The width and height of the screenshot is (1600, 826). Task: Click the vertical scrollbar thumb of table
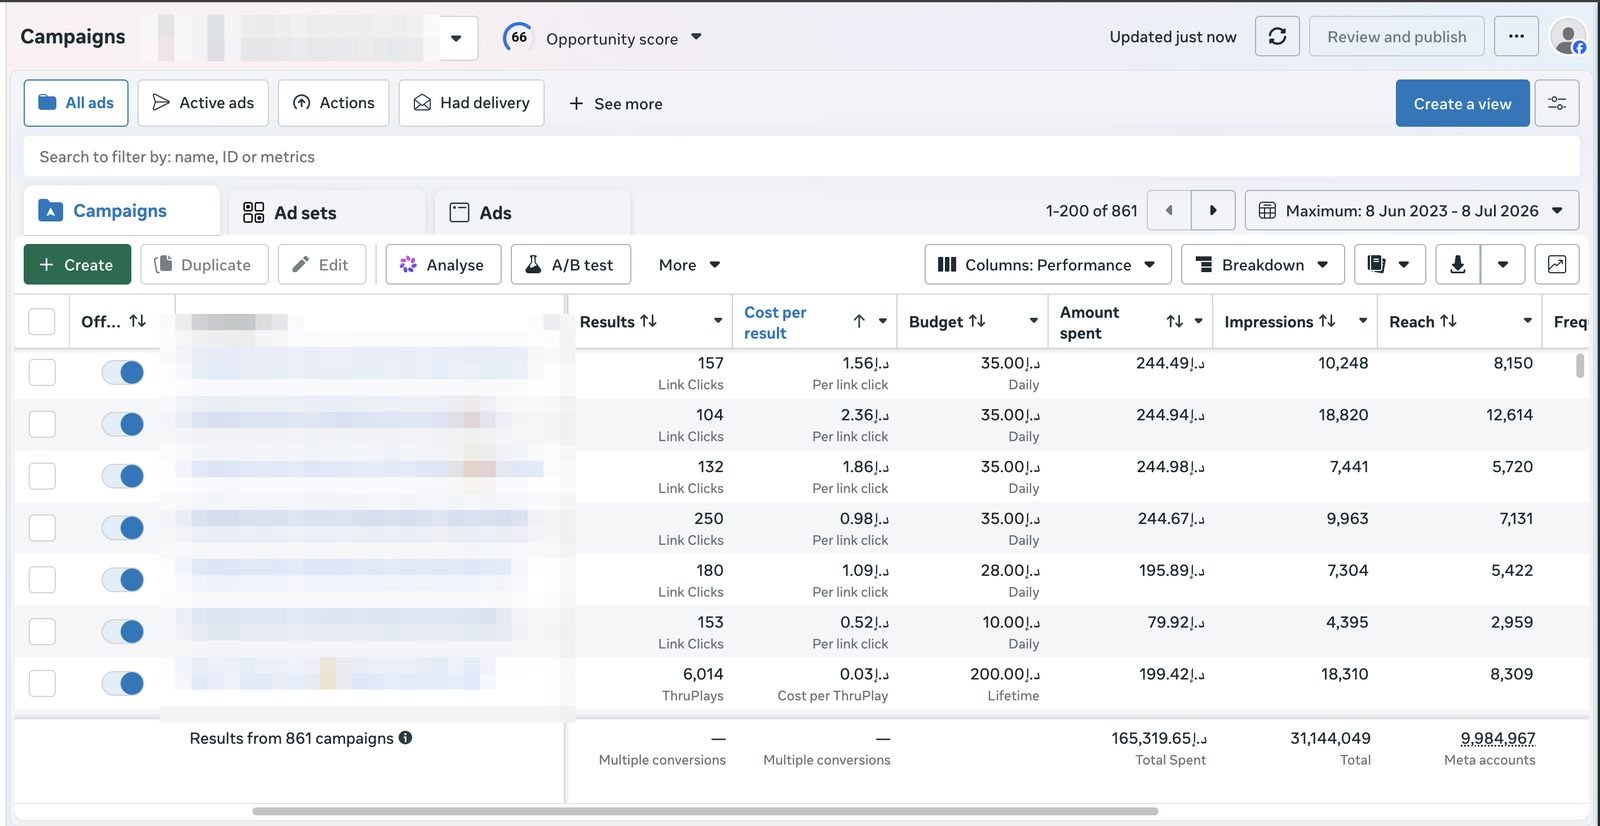[1580, 364]
